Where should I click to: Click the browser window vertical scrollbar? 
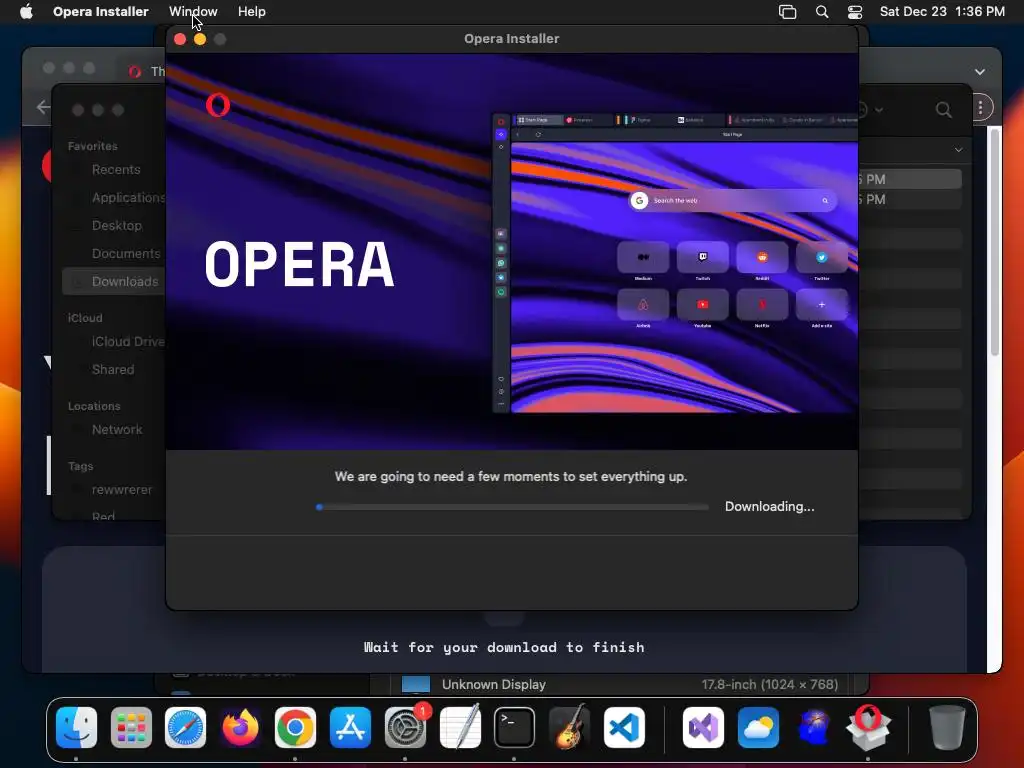click(995, 242)
